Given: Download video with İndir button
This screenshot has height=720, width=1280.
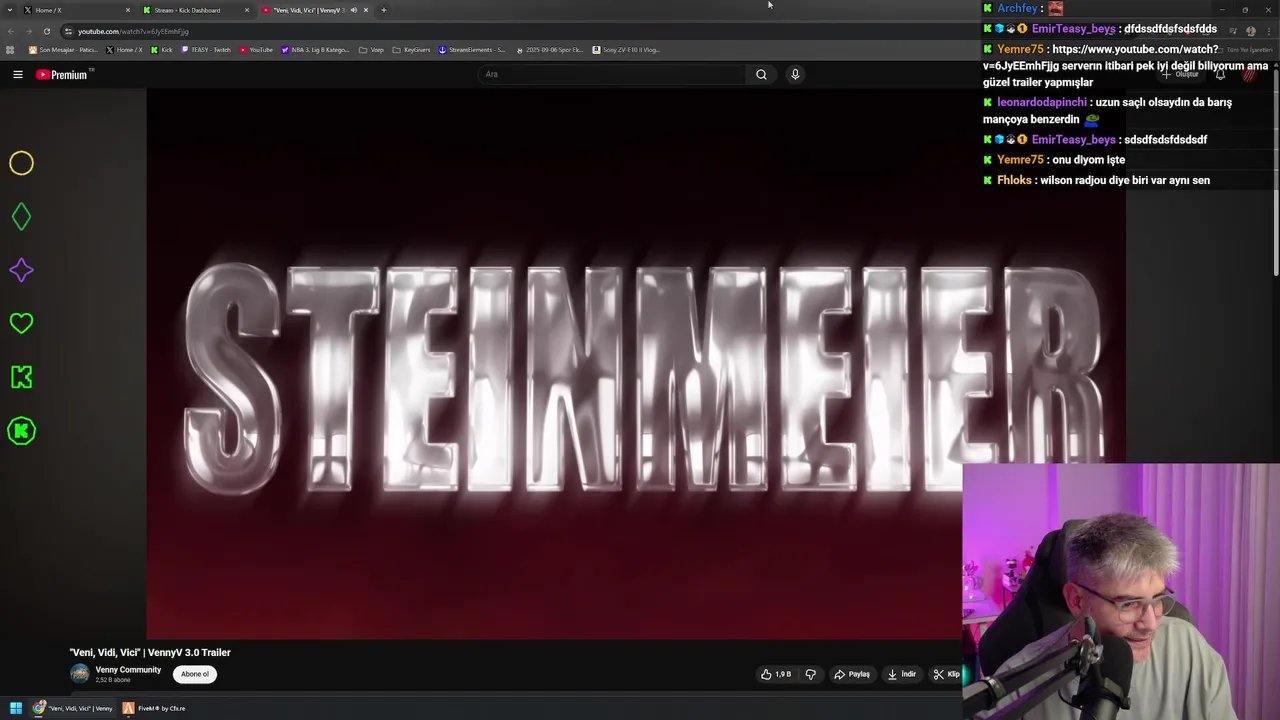Looking at the screenshot, I should [902, 674].
